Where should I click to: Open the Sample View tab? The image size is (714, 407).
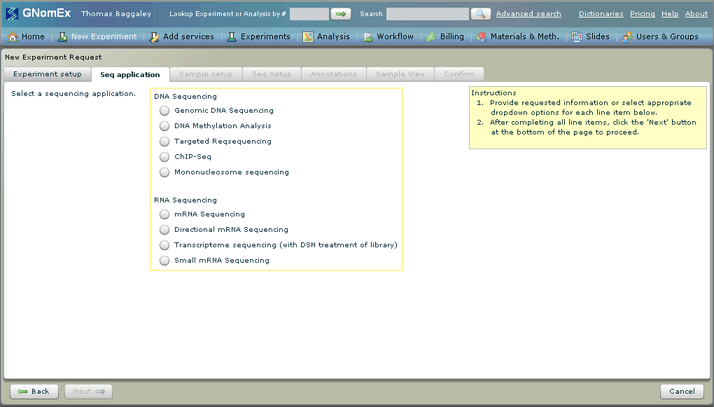[x=400, y=74]
